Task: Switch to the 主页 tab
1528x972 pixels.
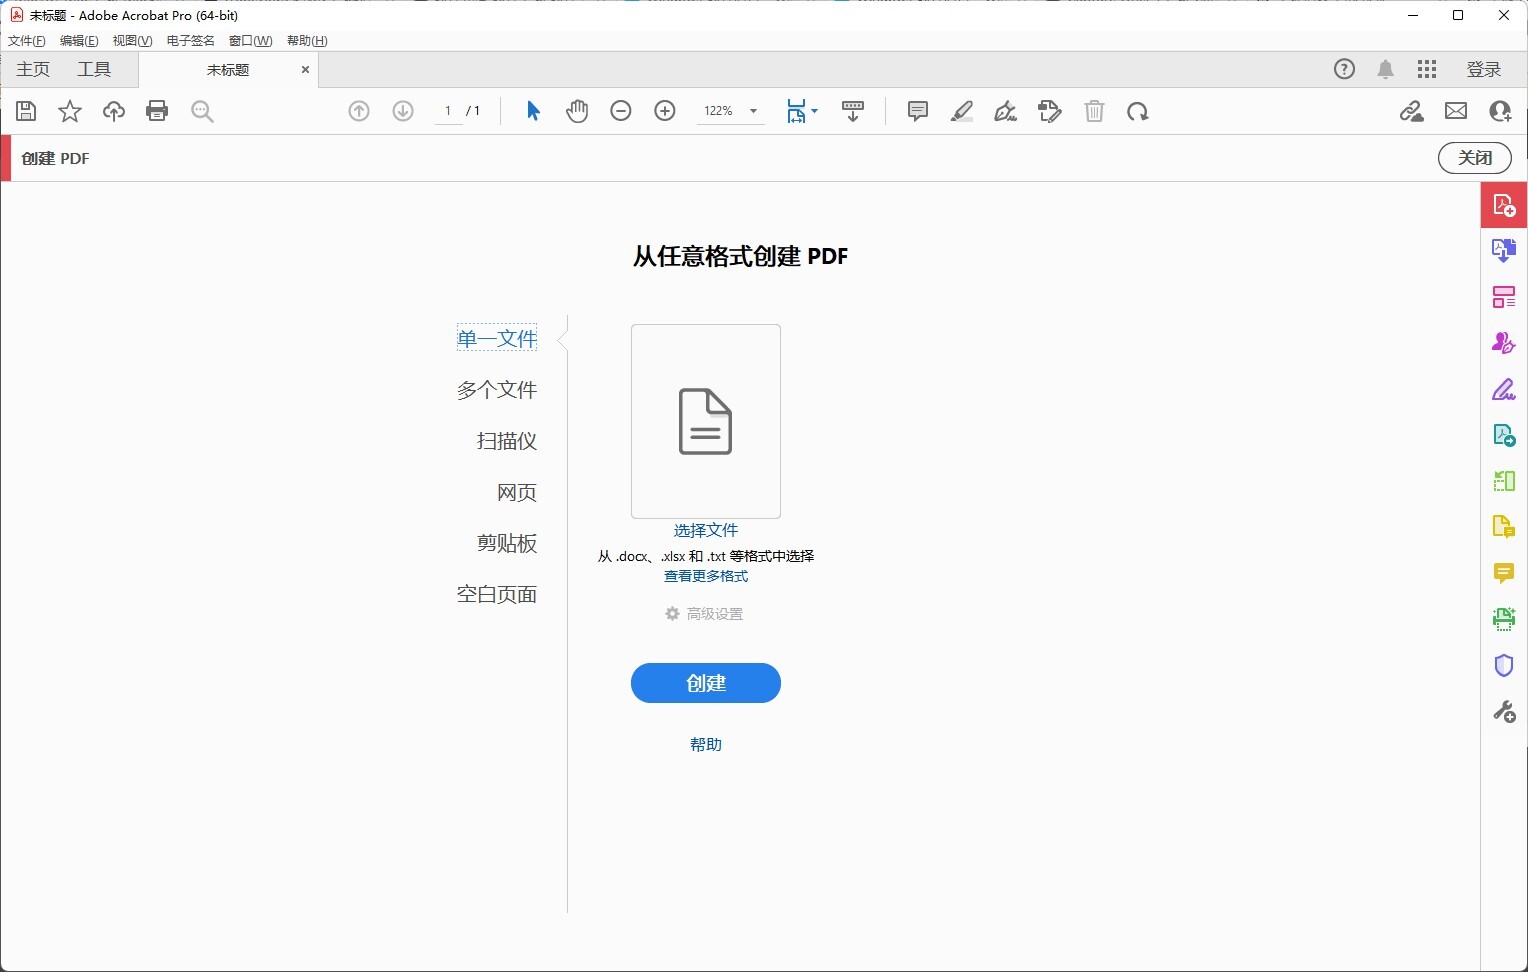Action: (x=33, y=69)
